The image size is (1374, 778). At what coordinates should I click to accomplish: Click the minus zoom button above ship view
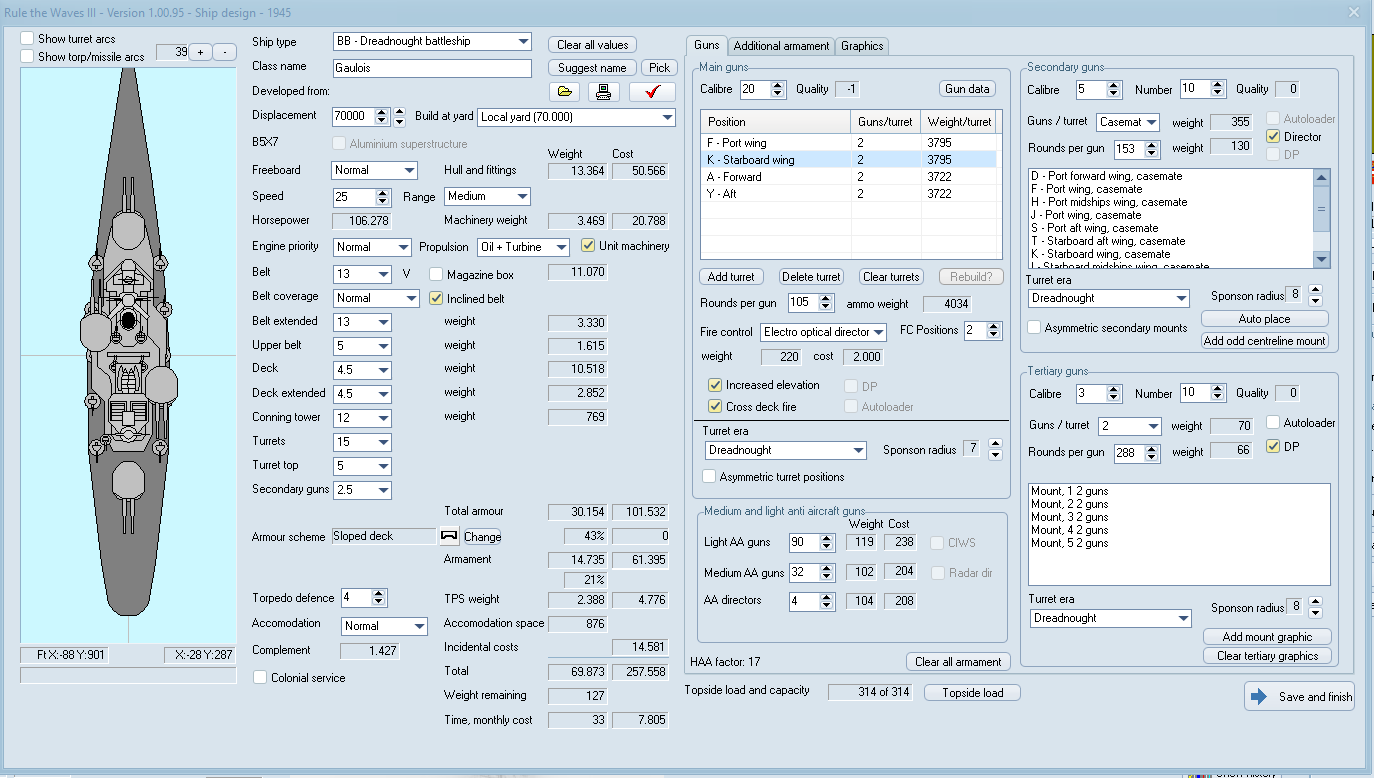pyautogui.click(x=226, y=52)
